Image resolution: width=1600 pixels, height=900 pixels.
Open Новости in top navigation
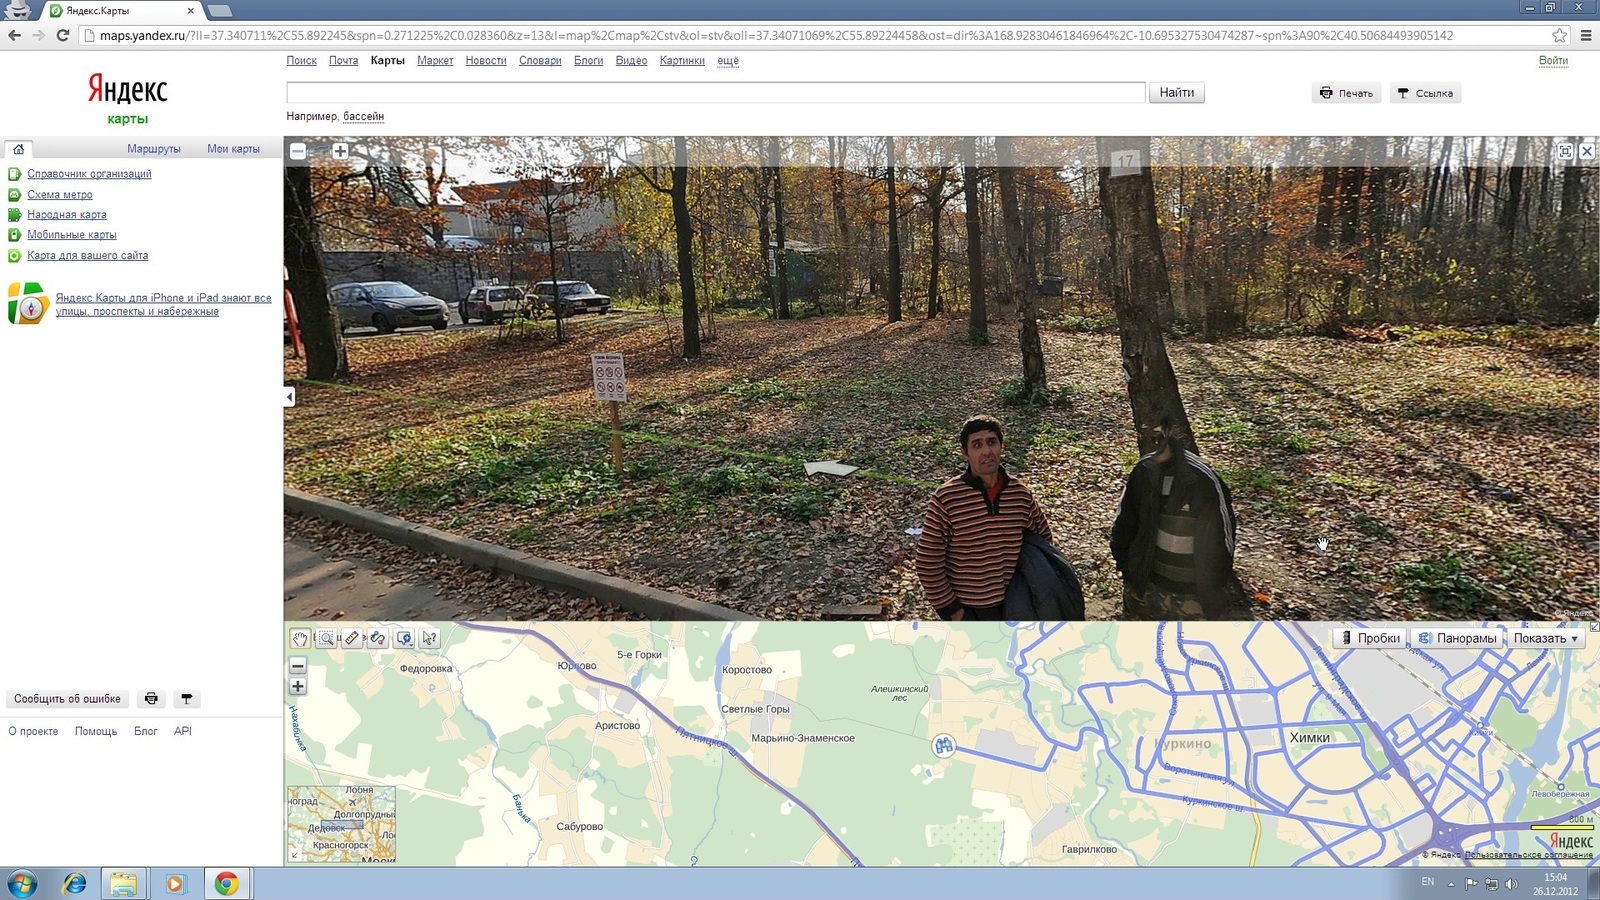click(486, 61)
